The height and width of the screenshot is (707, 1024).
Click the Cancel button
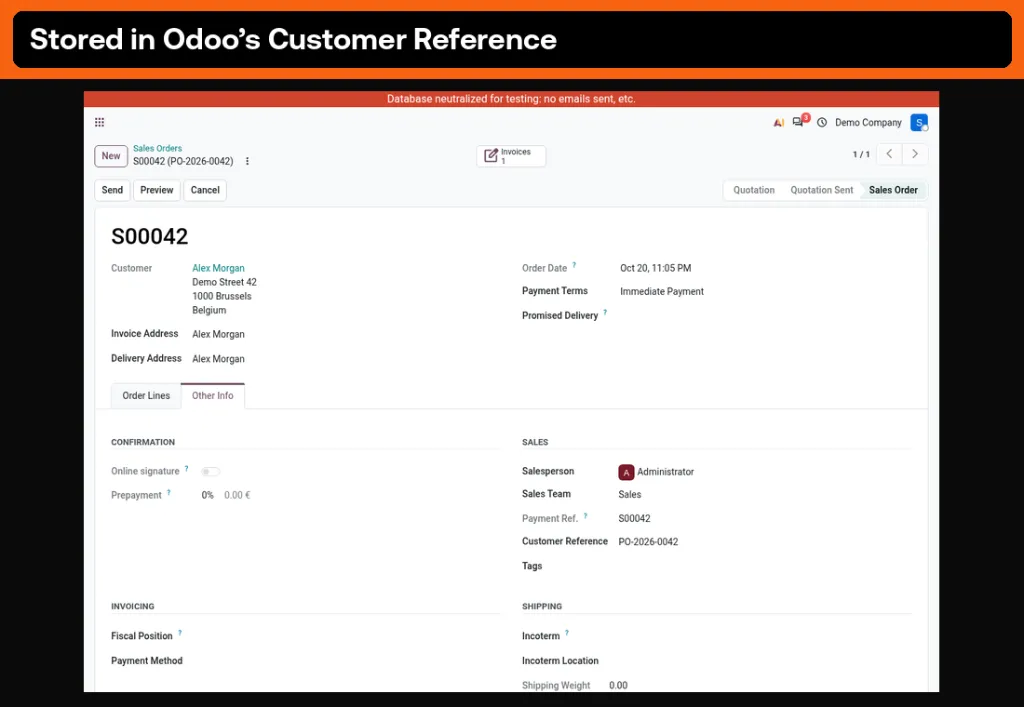[205, 190]
